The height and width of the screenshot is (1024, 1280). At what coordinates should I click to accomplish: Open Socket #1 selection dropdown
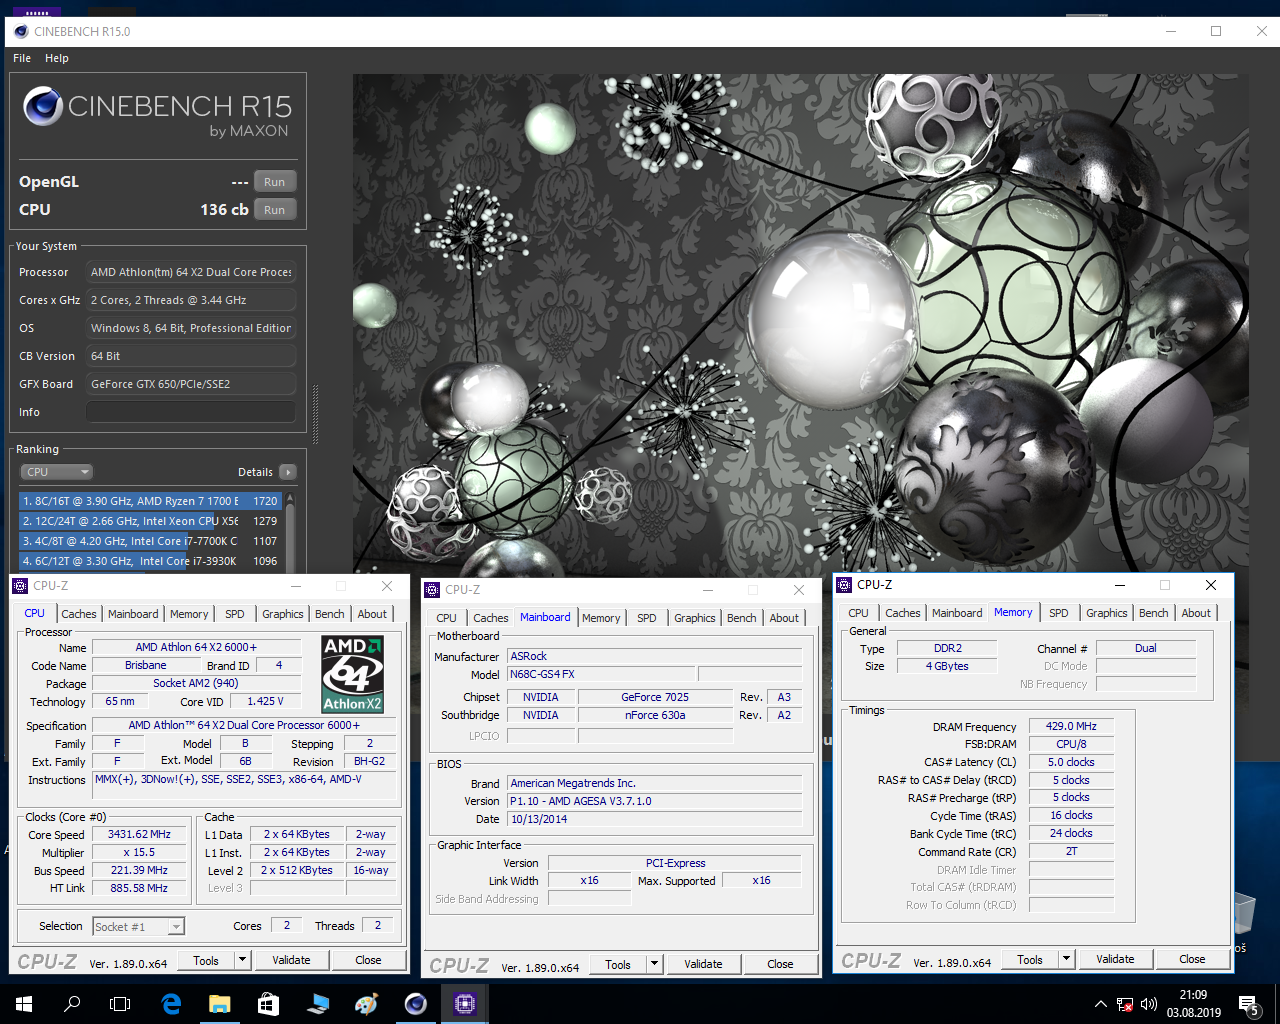pyautogui.click(x=139, y=927)
